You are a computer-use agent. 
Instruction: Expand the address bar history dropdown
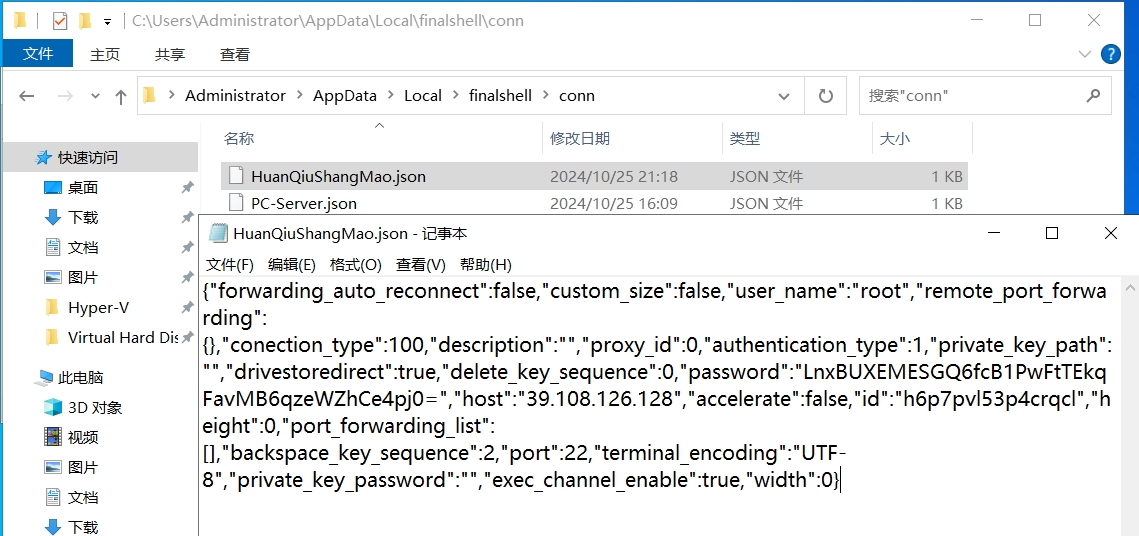click(x=784, y=96)
